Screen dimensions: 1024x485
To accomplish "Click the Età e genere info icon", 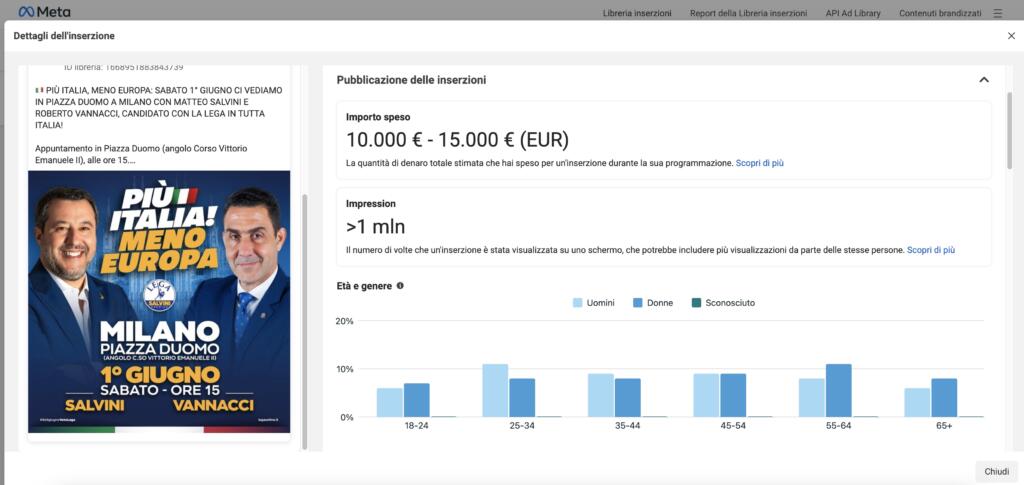I will click(x=400, y=286).
